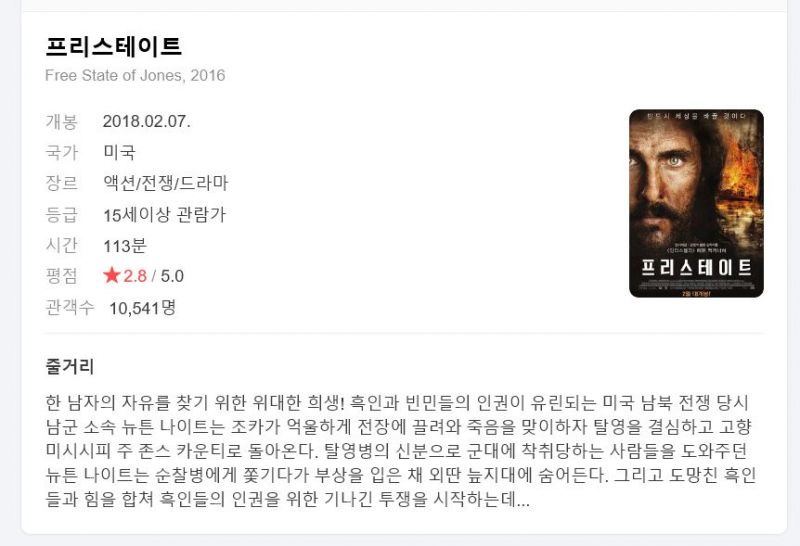Click the audience count 10,541명
The image size is (800, 546).
point(143,308)
